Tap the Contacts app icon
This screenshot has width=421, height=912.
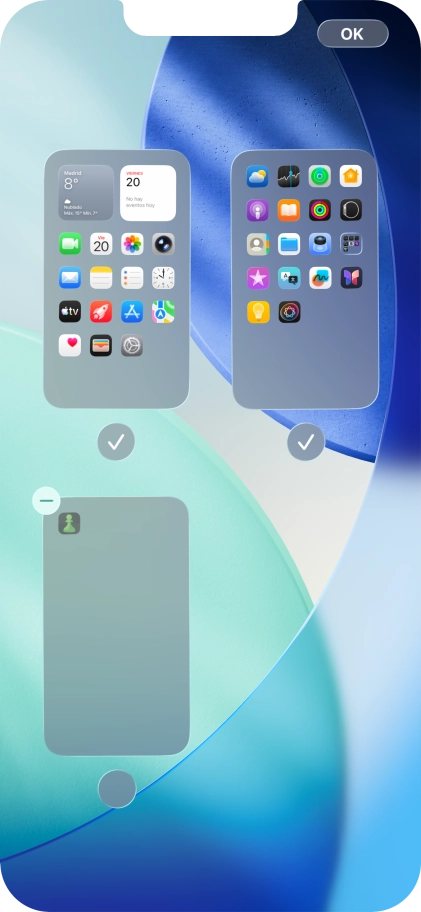point(257,244)
